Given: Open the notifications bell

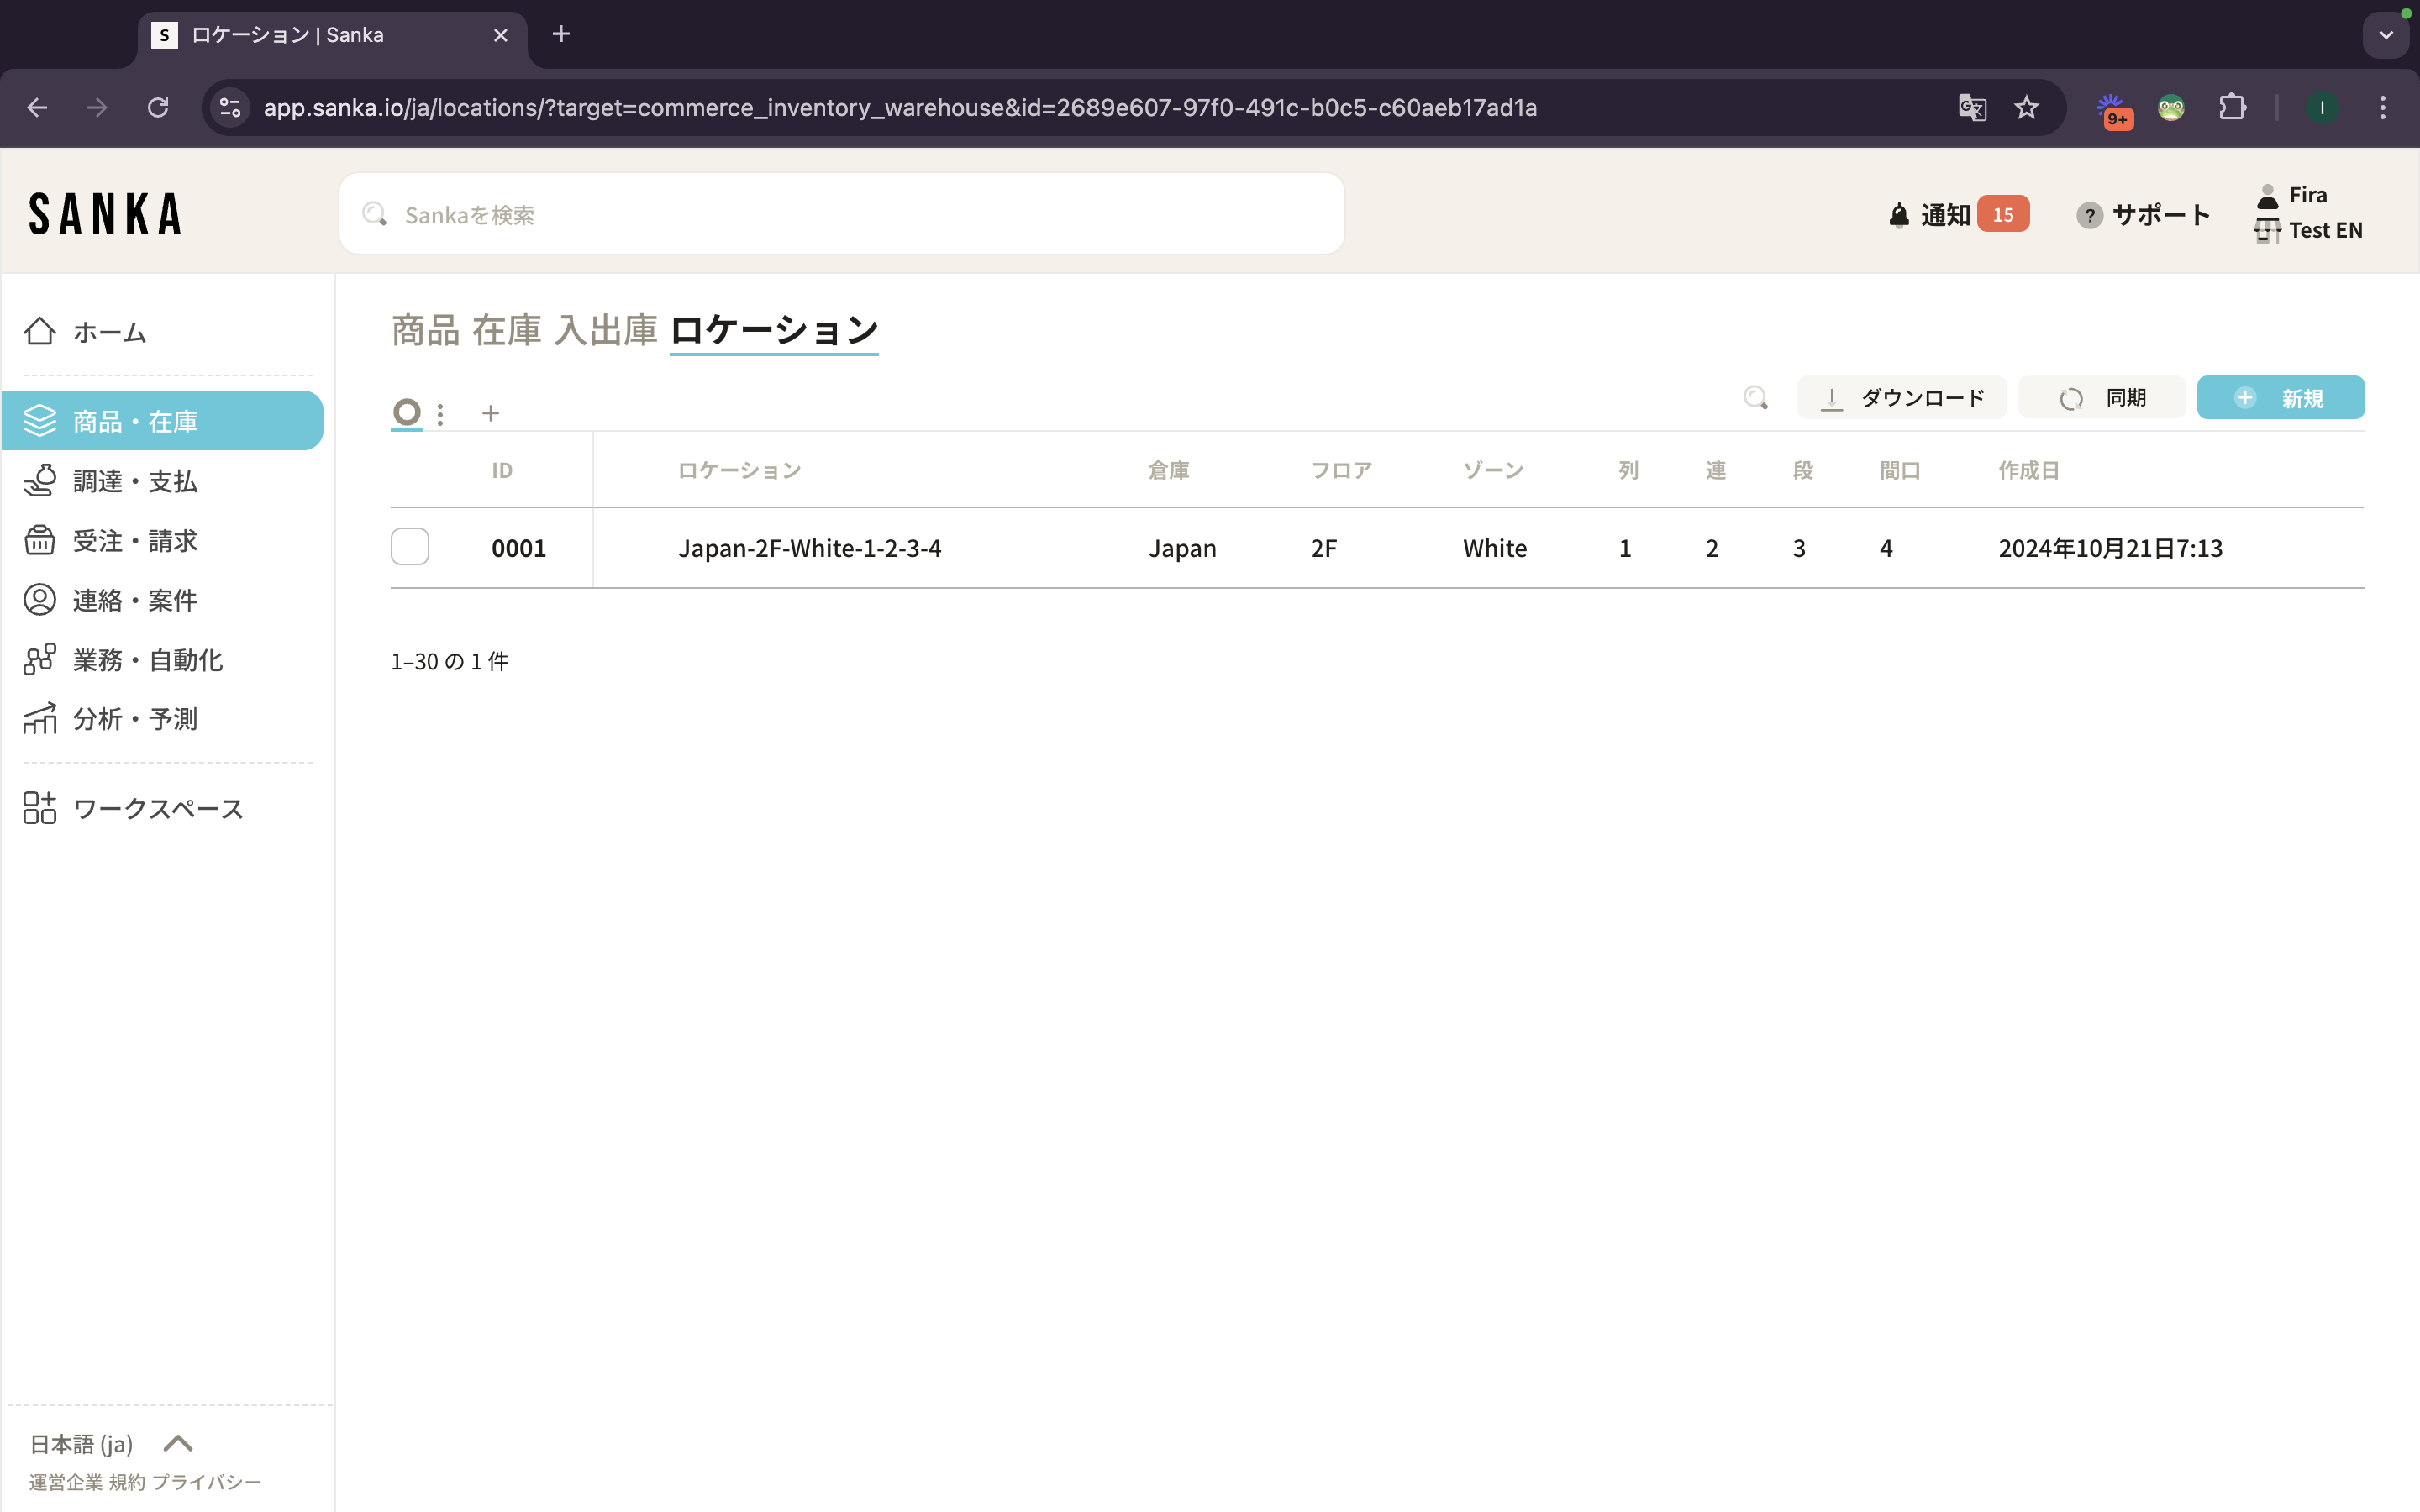Looking at the screenshot, I should 1898,215.
